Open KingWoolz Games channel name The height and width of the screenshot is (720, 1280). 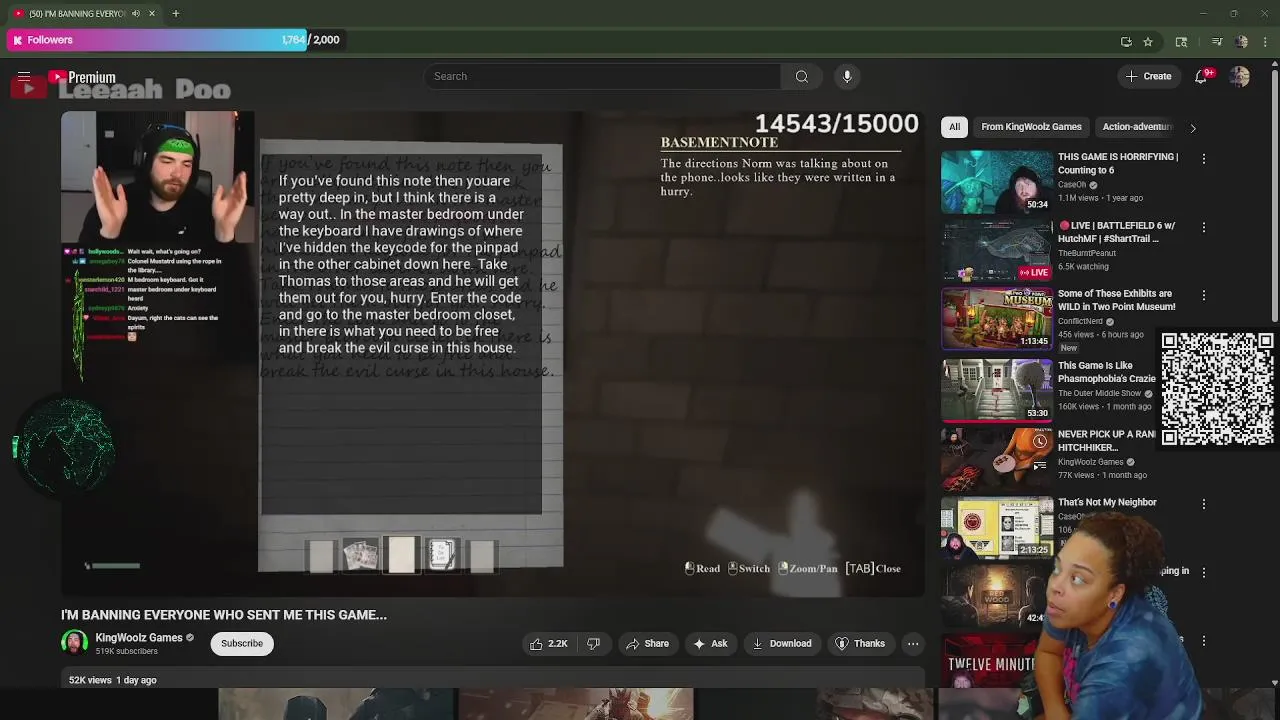click(x=139, y=637)
